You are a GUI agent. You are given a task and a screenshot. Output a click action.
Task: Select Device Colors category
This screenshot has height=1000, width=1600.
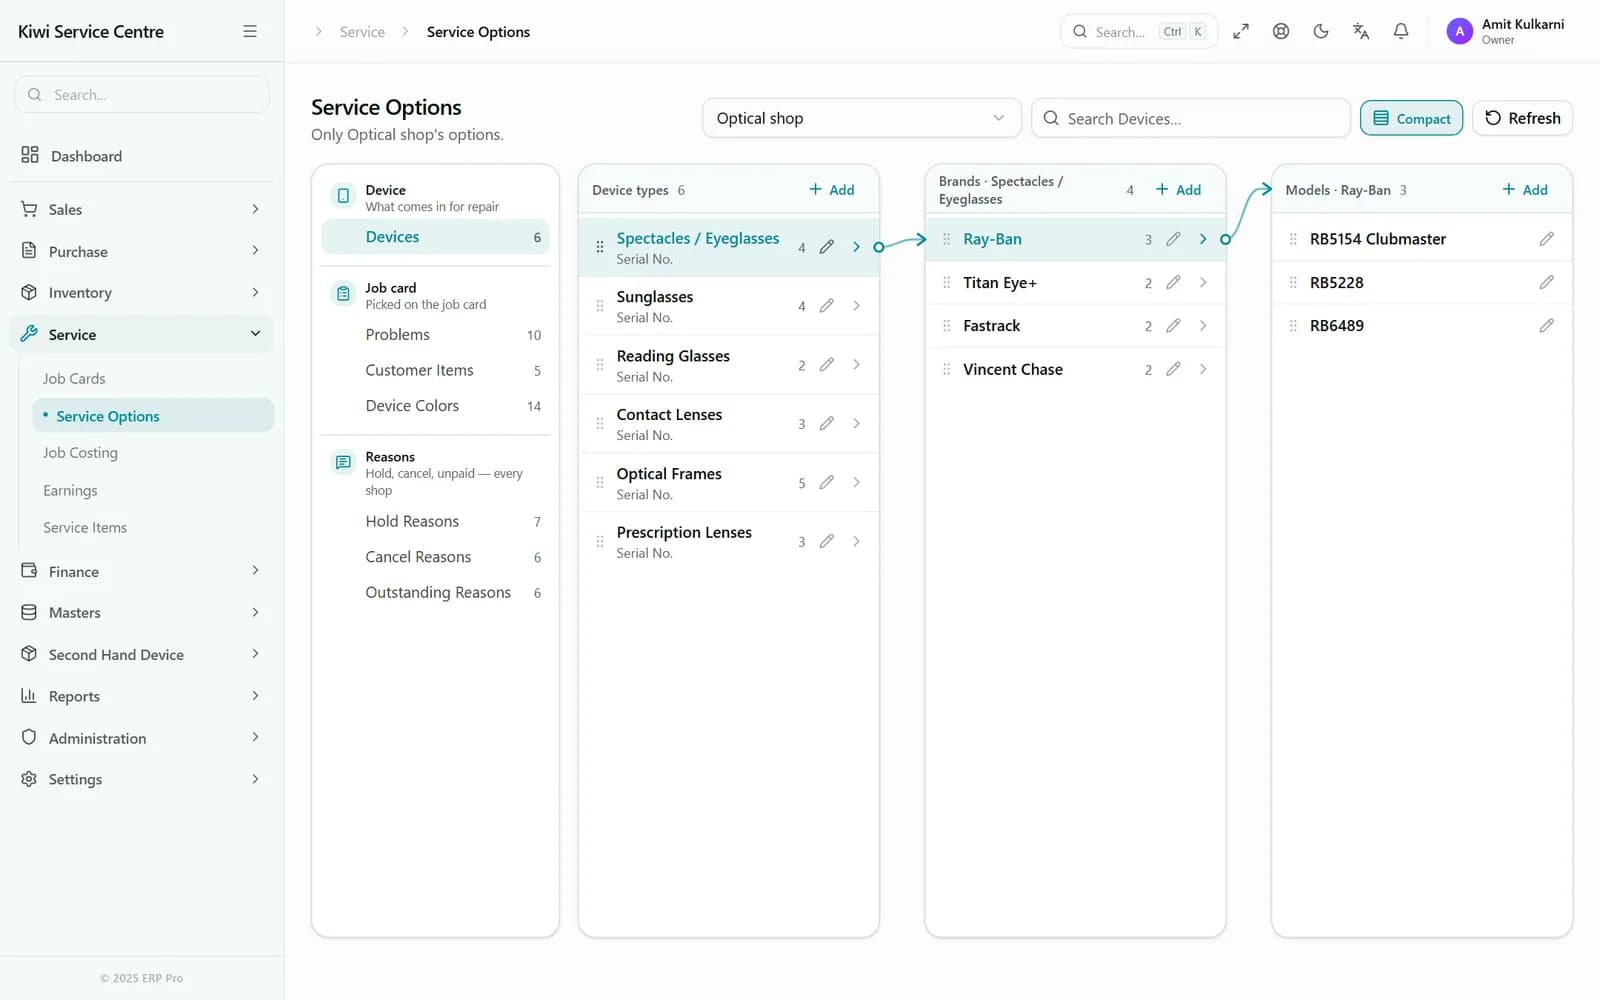pos(435,406)
